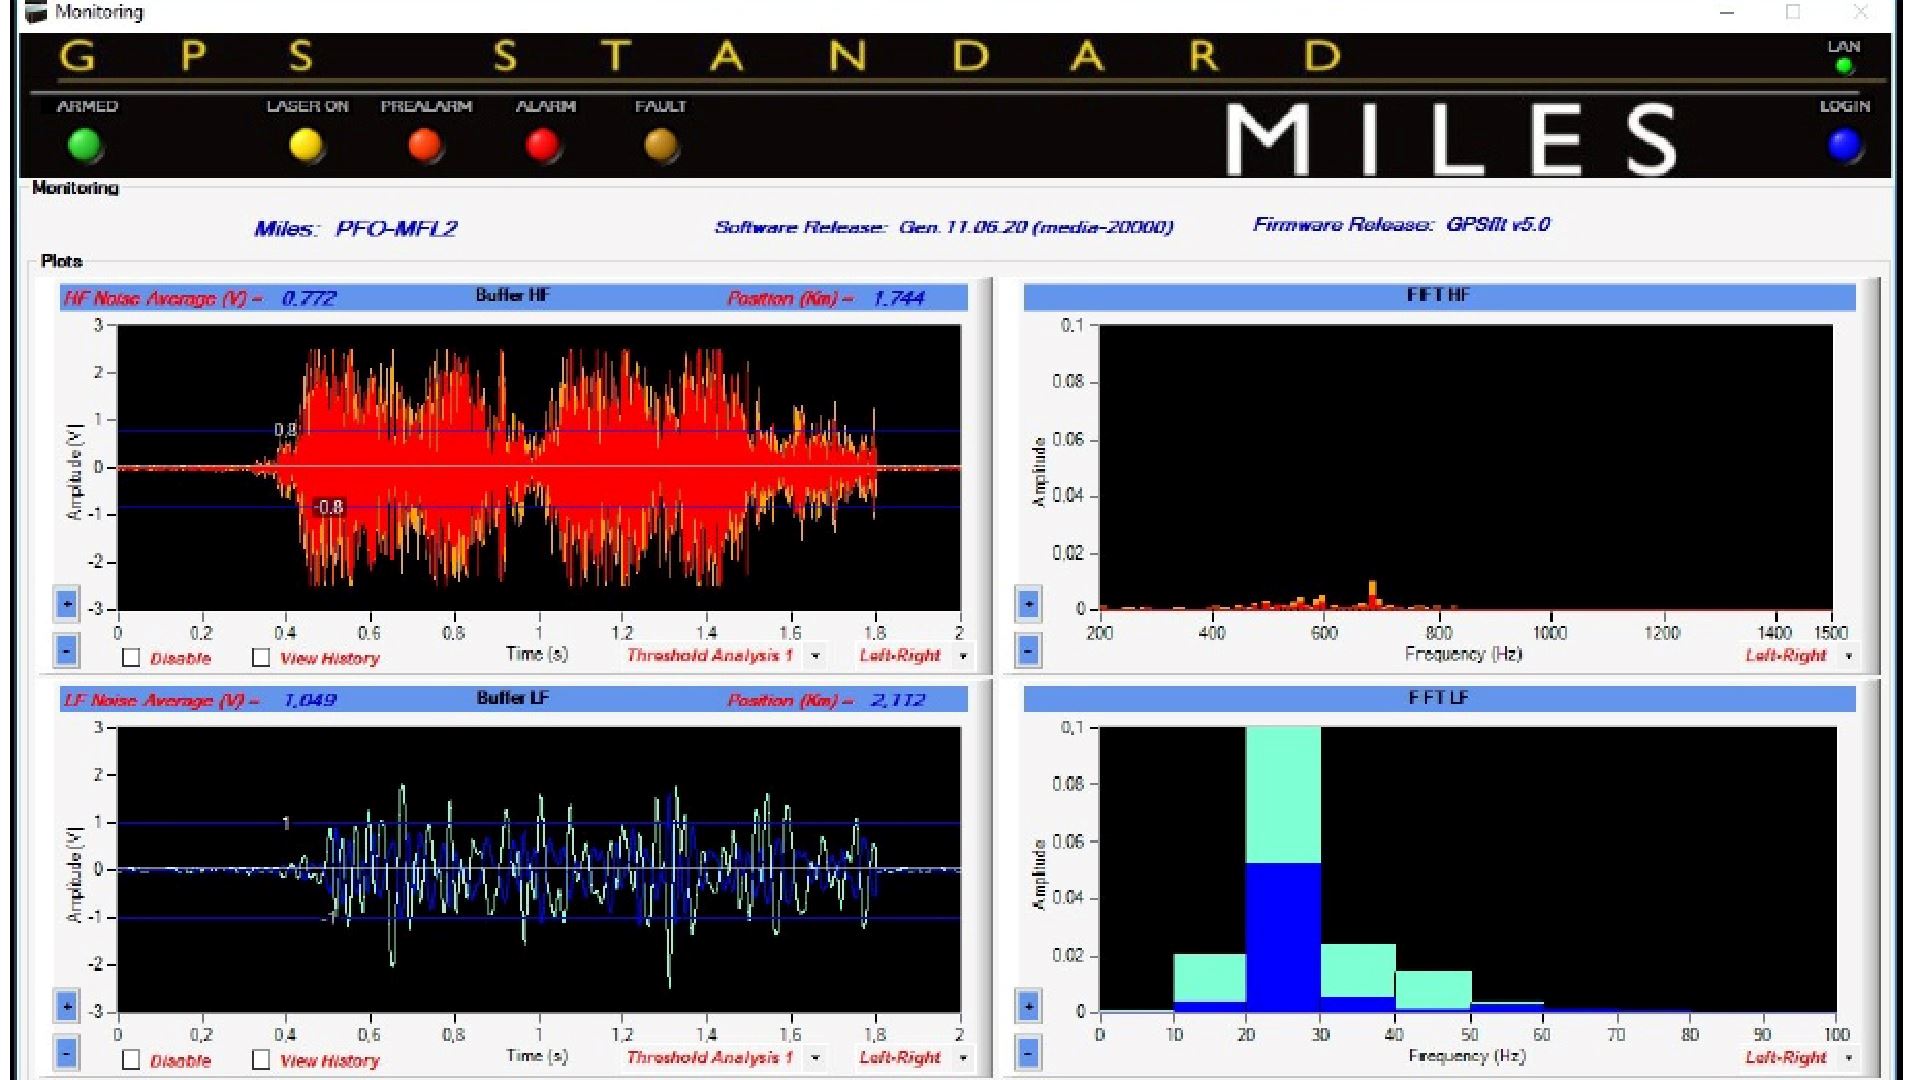The width and height of the screenshot is (1920, 1080).
Task: Click the green LAN status light
Action: point(1844,67)
